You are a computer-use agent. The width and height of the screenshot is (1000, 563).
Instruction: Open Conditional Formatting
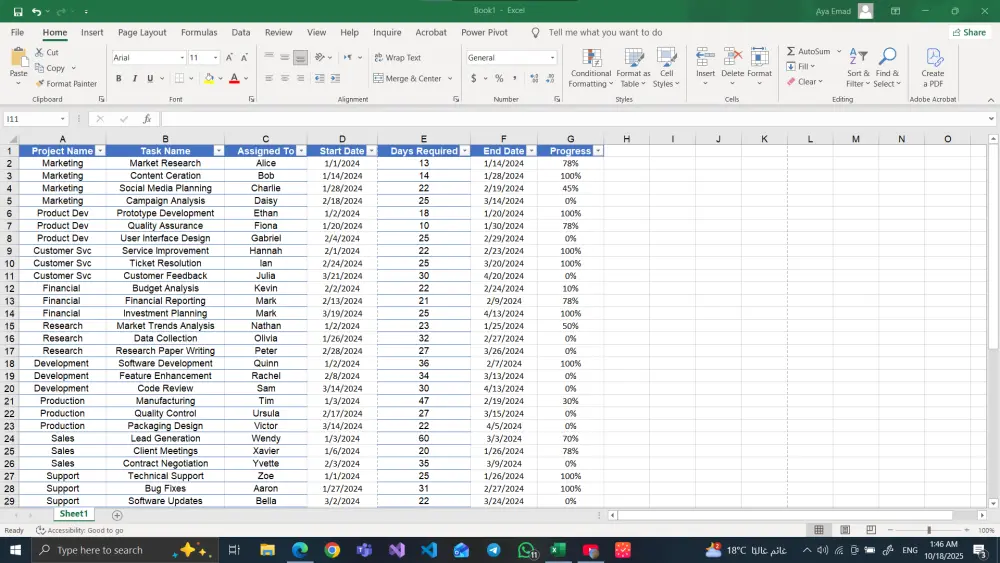(591, 68)
